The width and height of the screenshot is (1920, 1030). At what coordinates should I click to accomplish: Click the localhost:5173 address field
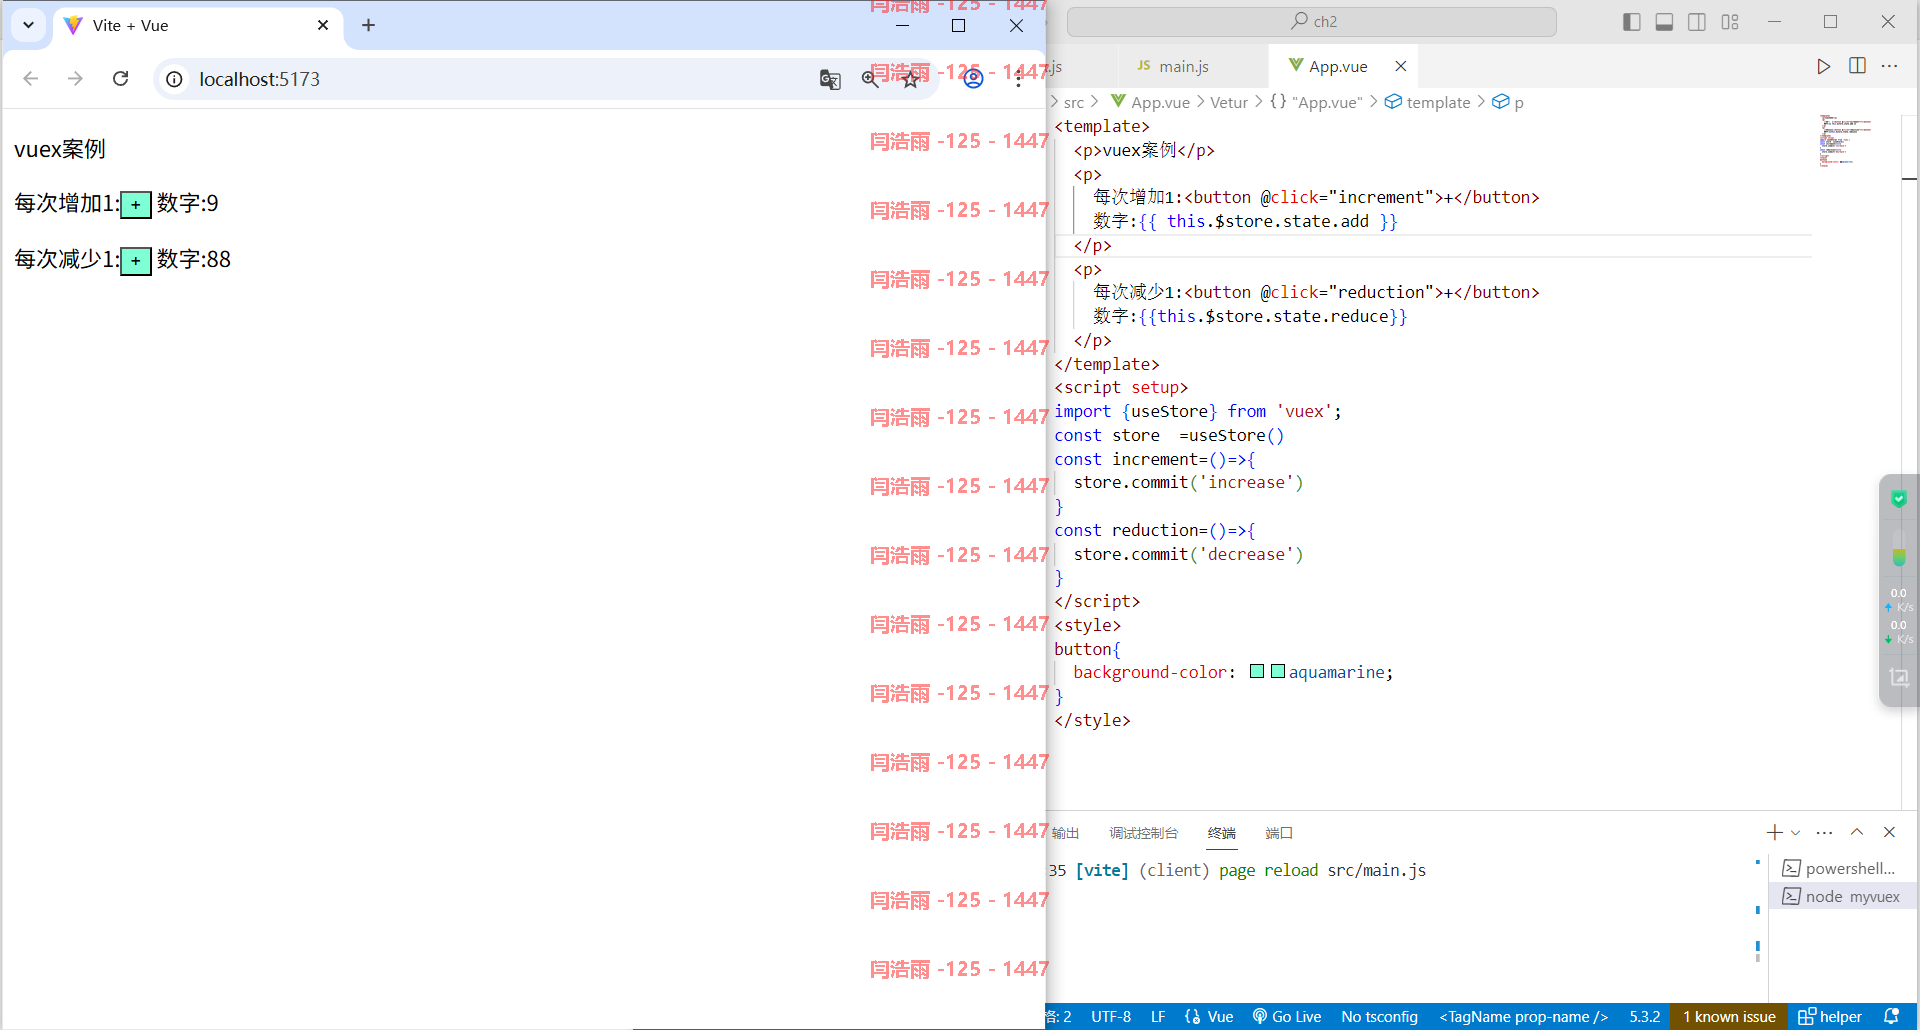tap(259, 79)
